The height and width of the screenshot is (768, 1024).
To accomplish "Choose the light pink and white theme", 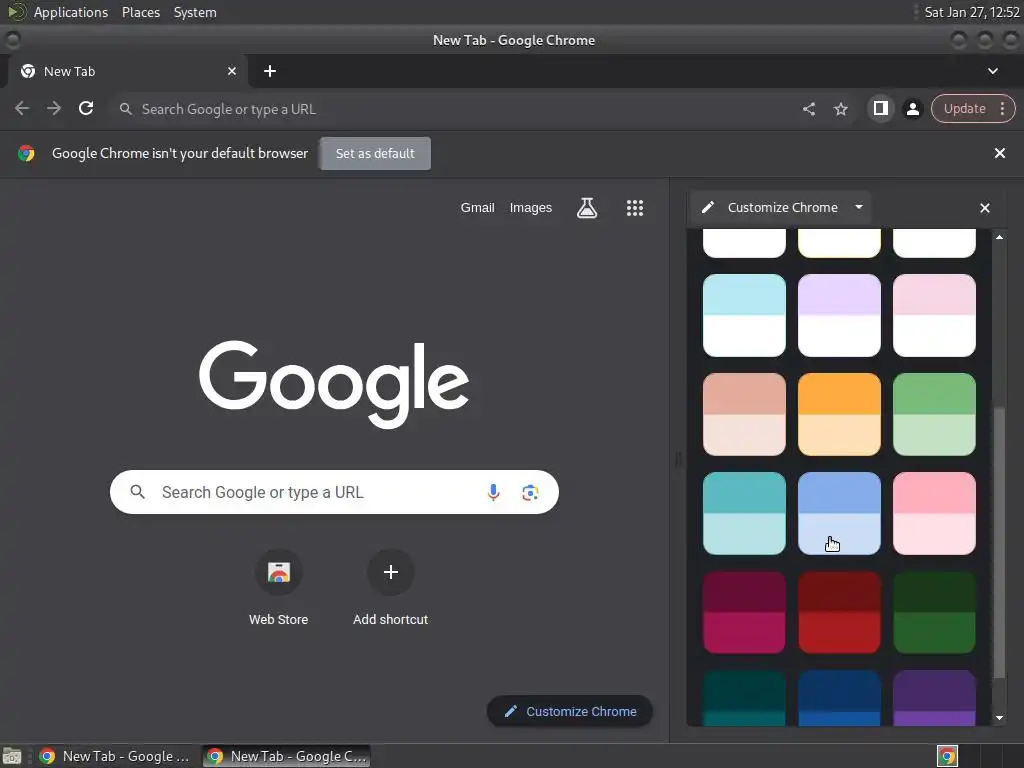I will [x=934, y=315].
